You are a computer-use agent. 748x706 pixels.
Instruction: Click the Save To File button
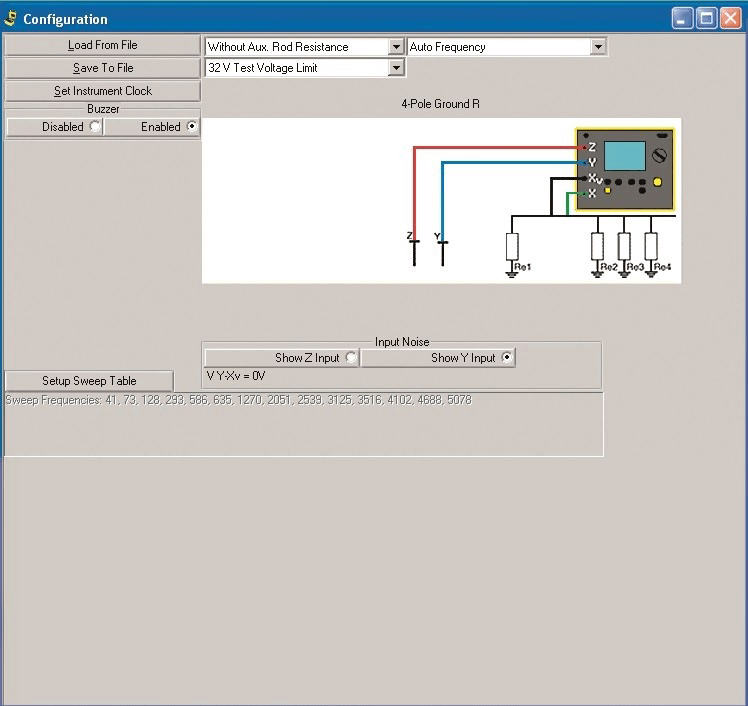tap(103, 68)
